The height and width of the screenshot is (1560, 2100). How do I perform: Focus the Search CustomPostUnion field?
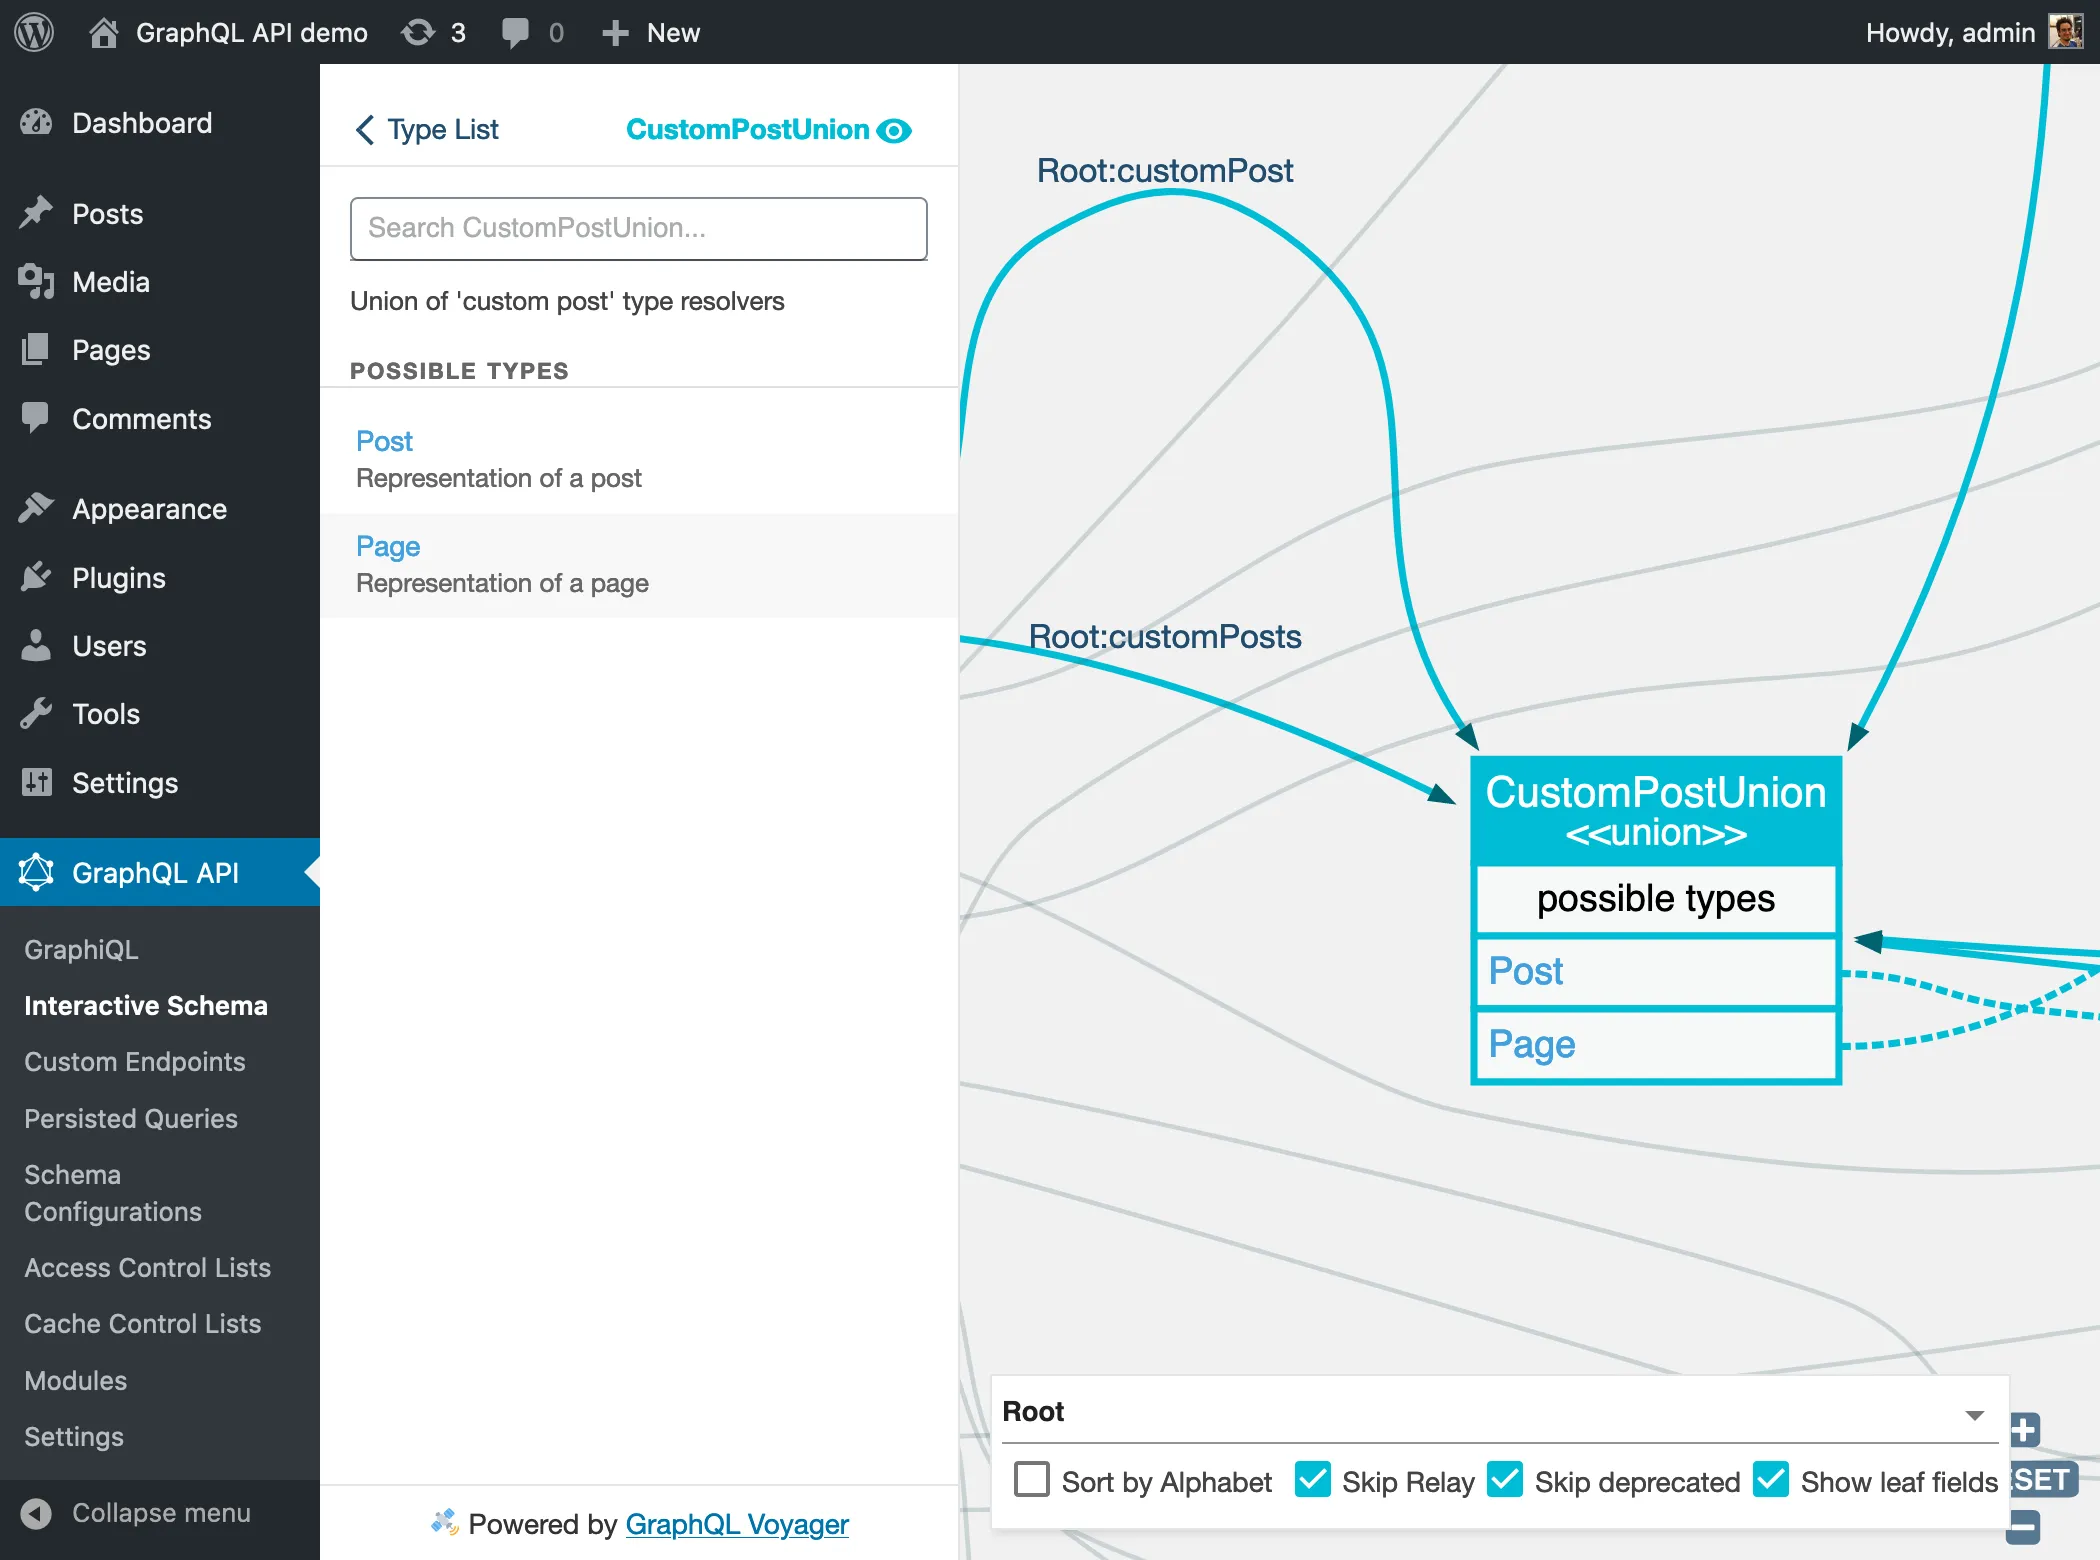tap(639, 228)
